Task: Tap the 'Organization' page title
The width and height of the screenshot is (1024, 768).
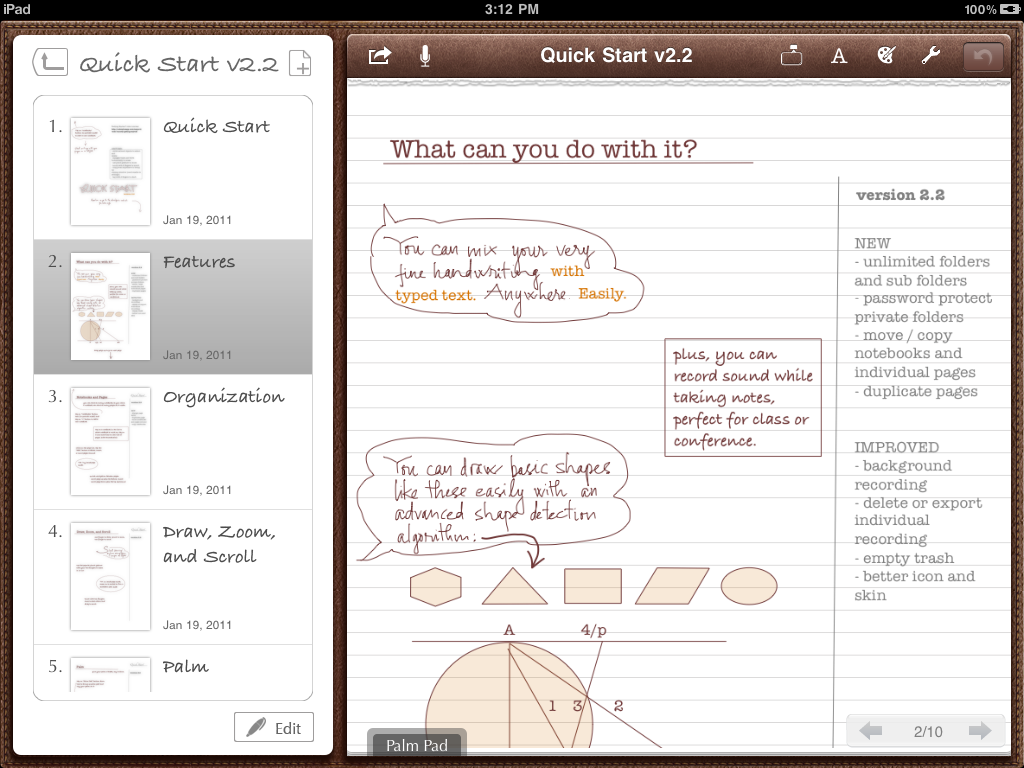Action: pyautogui.click(x=223, y=397)
